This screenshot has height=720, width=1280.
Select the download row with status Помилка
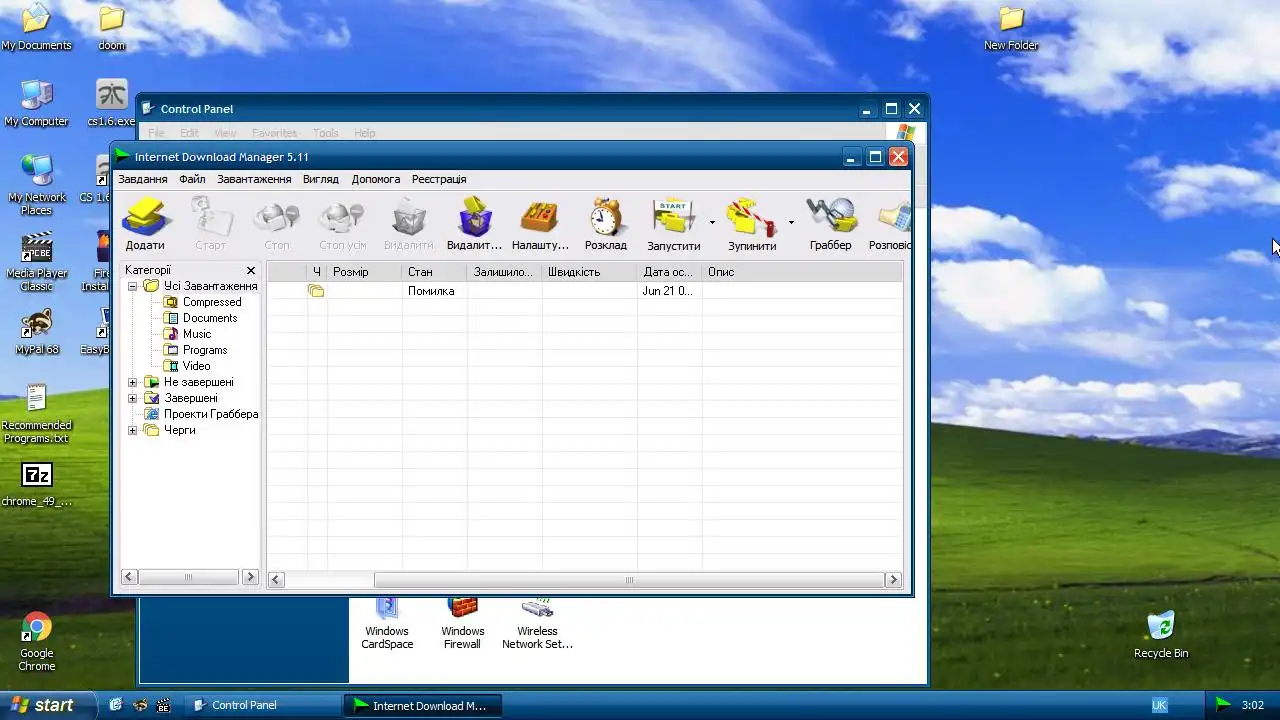click(x=585, y=291)
